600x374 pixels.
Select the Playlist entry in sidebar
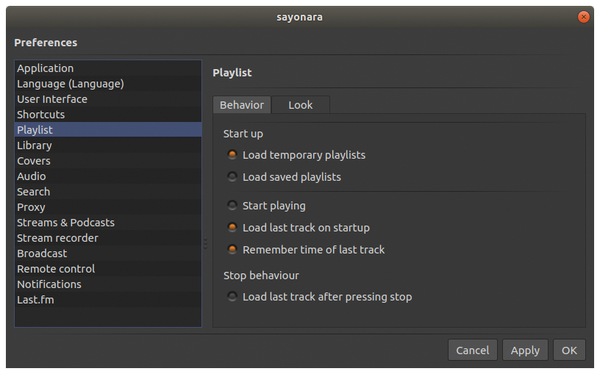click(x=108, y=130)
